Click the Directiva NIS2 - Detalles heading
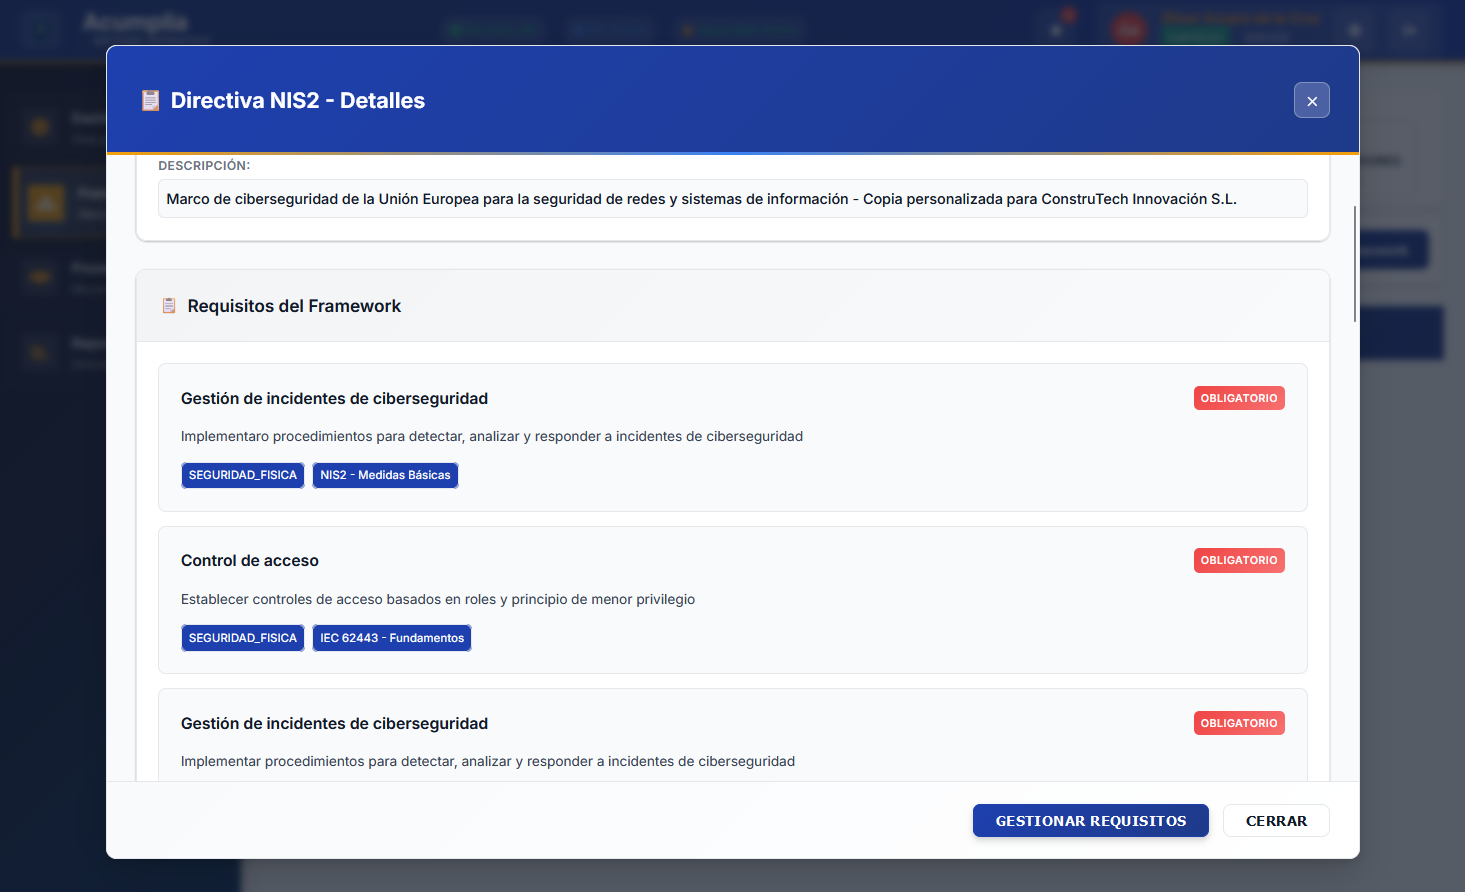 click(x=298, y=101)
